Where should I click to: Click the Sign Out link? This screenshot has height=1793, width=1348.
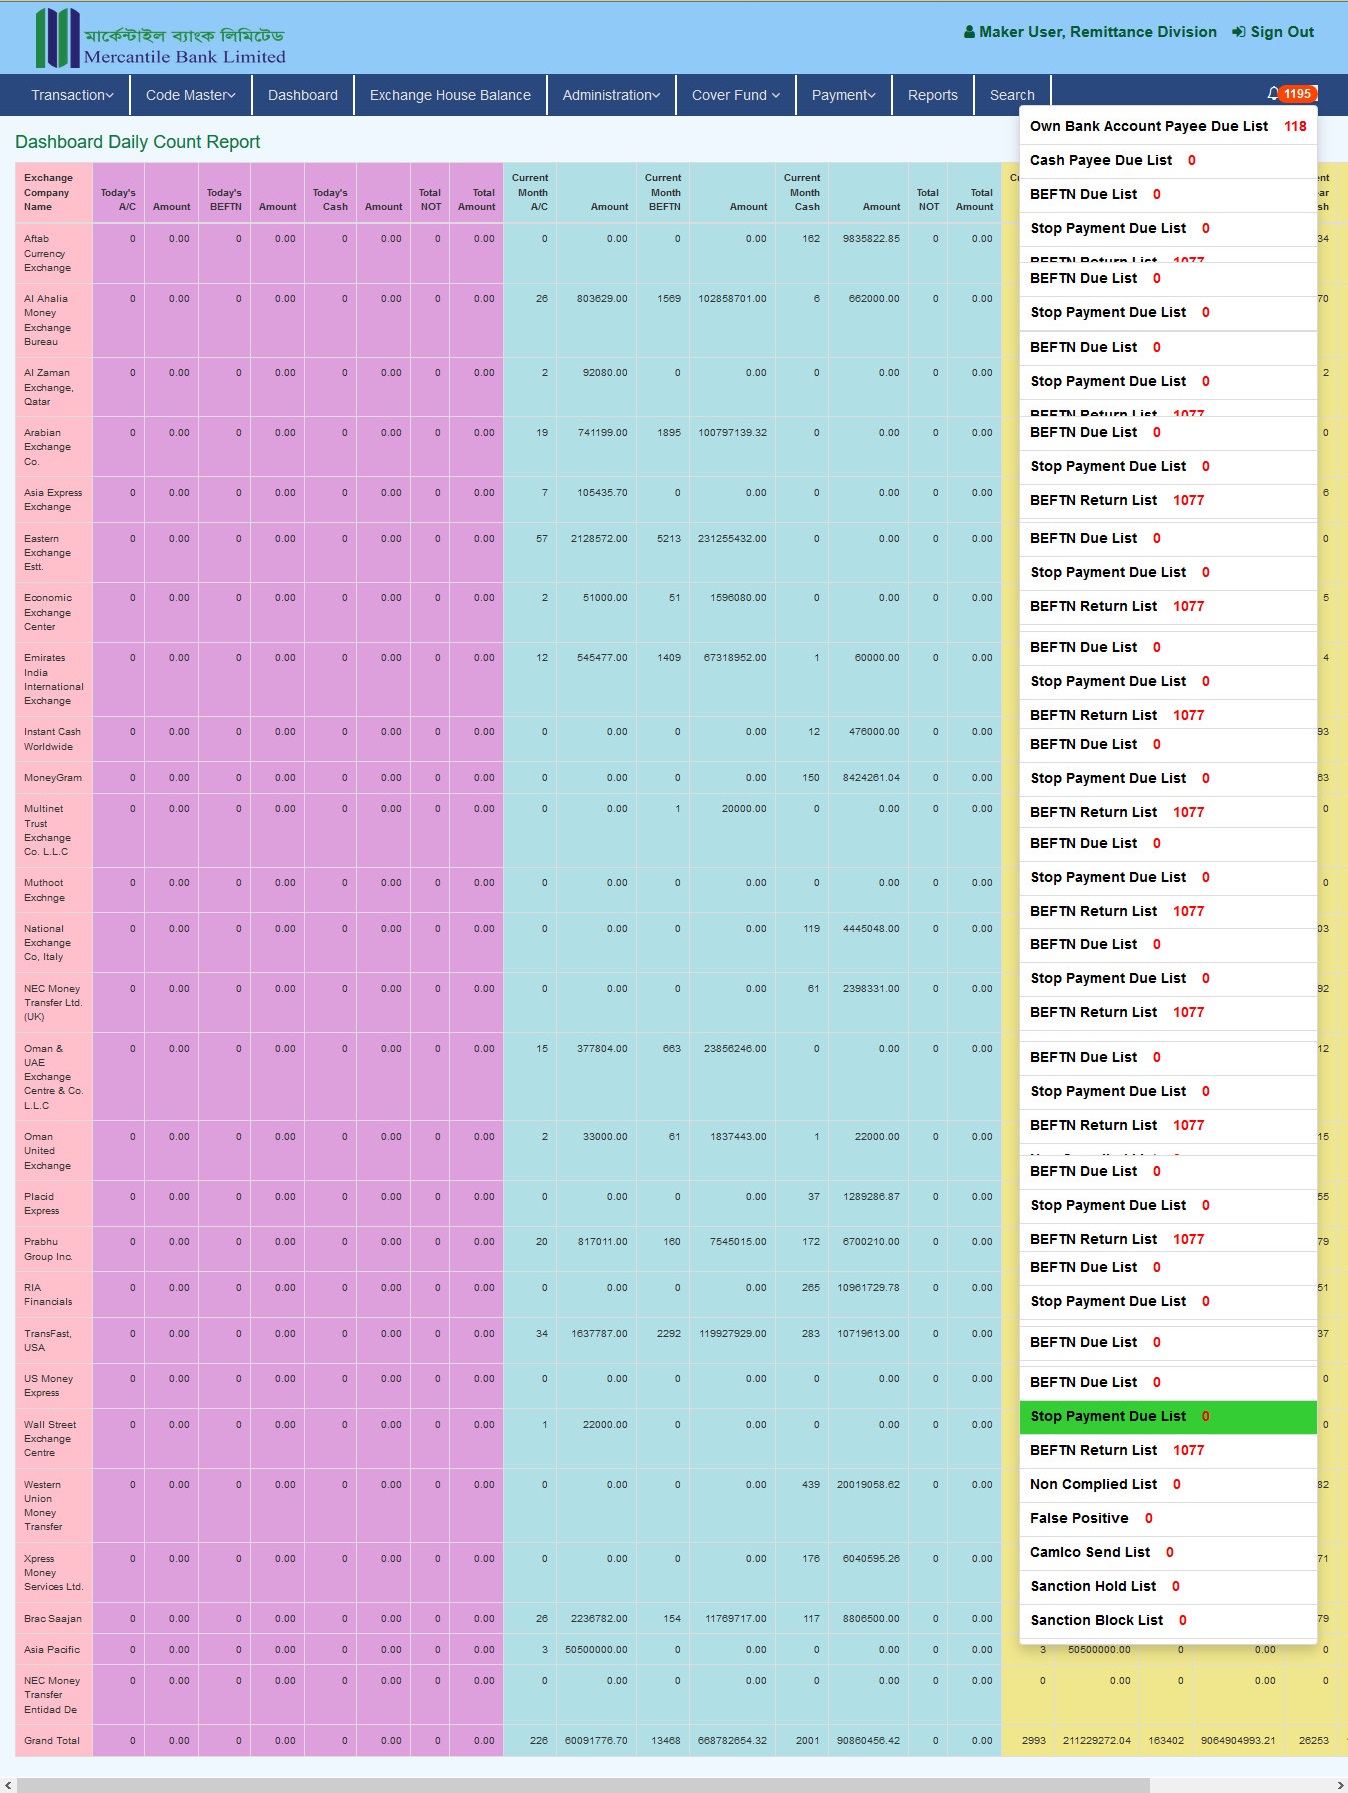pos(1273,32)
